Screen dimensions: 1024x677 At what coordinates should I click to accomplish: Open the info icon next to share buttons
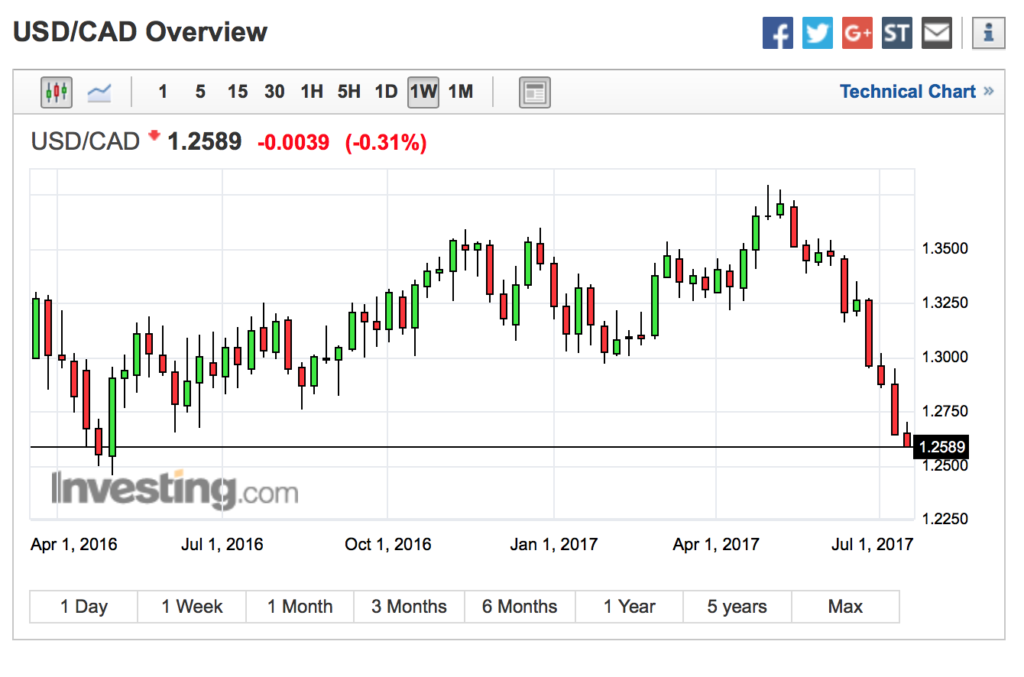988,33
